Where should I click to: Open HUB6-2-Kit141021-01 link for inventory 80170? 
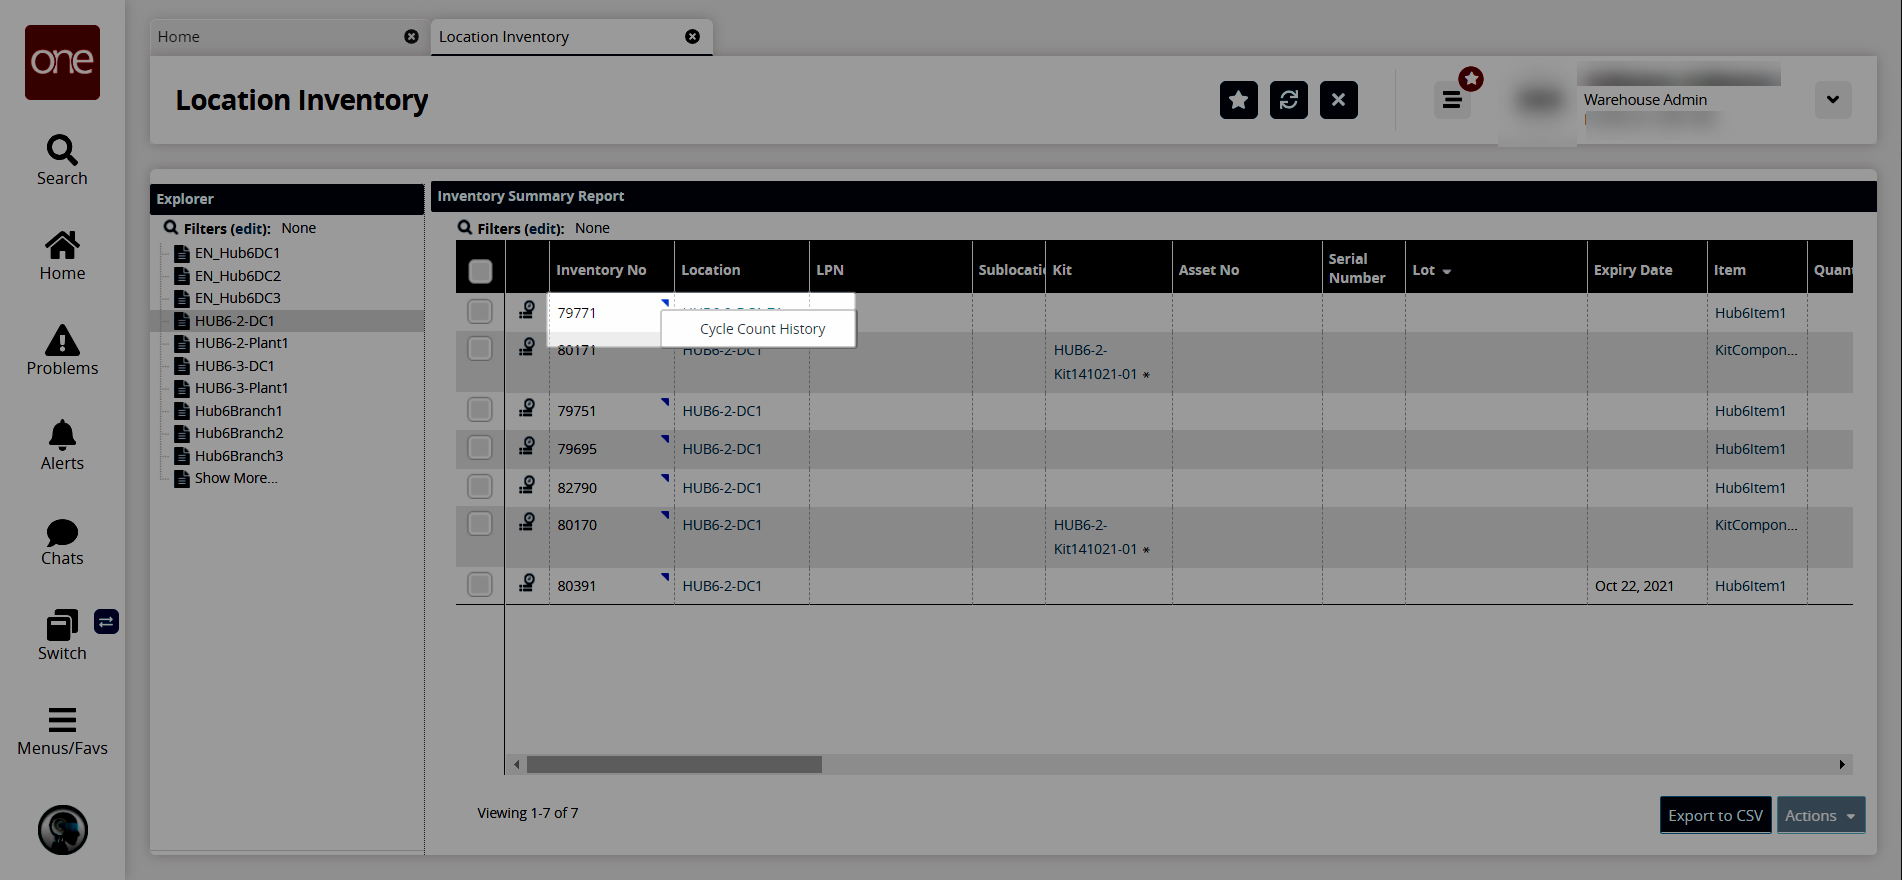(x=1095, y=537)
